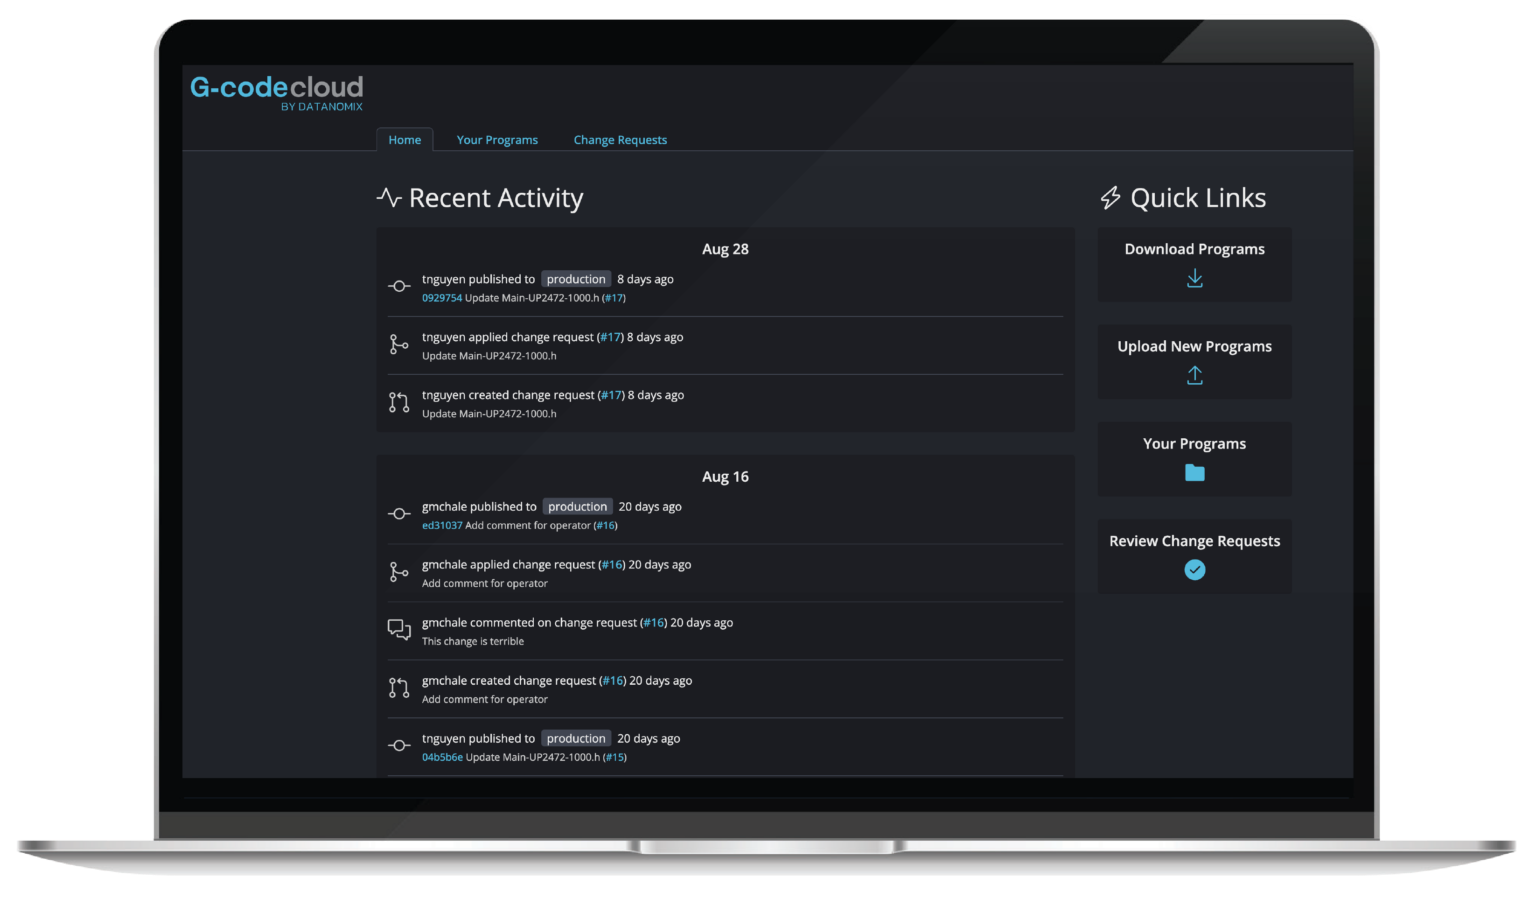This screenshot has height=906, width=1536.
Task: Click the production tag in tnguyen's Aug 28 entry
Action: [x=576, y=279]
